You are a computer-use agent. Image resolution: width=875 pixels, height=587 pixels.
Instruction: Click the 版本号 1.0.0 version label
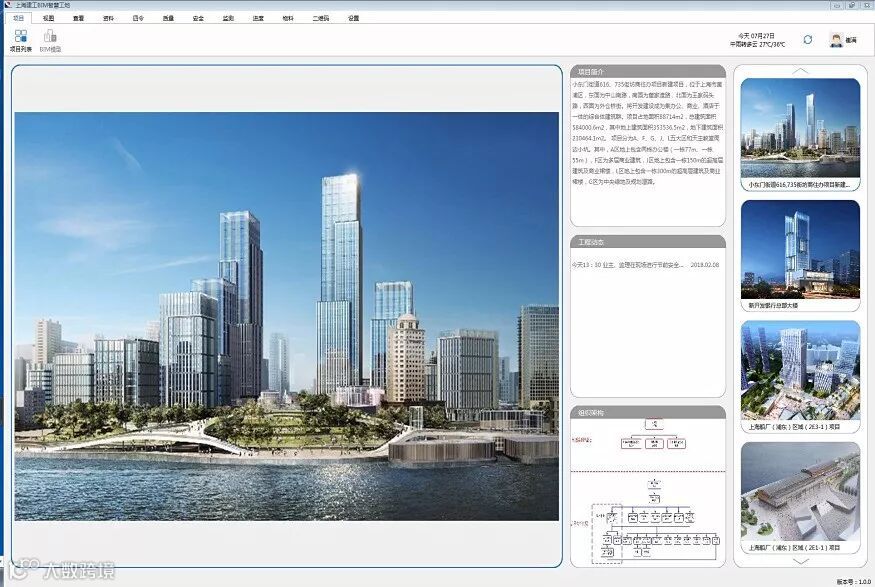click(x=854, y=581)
